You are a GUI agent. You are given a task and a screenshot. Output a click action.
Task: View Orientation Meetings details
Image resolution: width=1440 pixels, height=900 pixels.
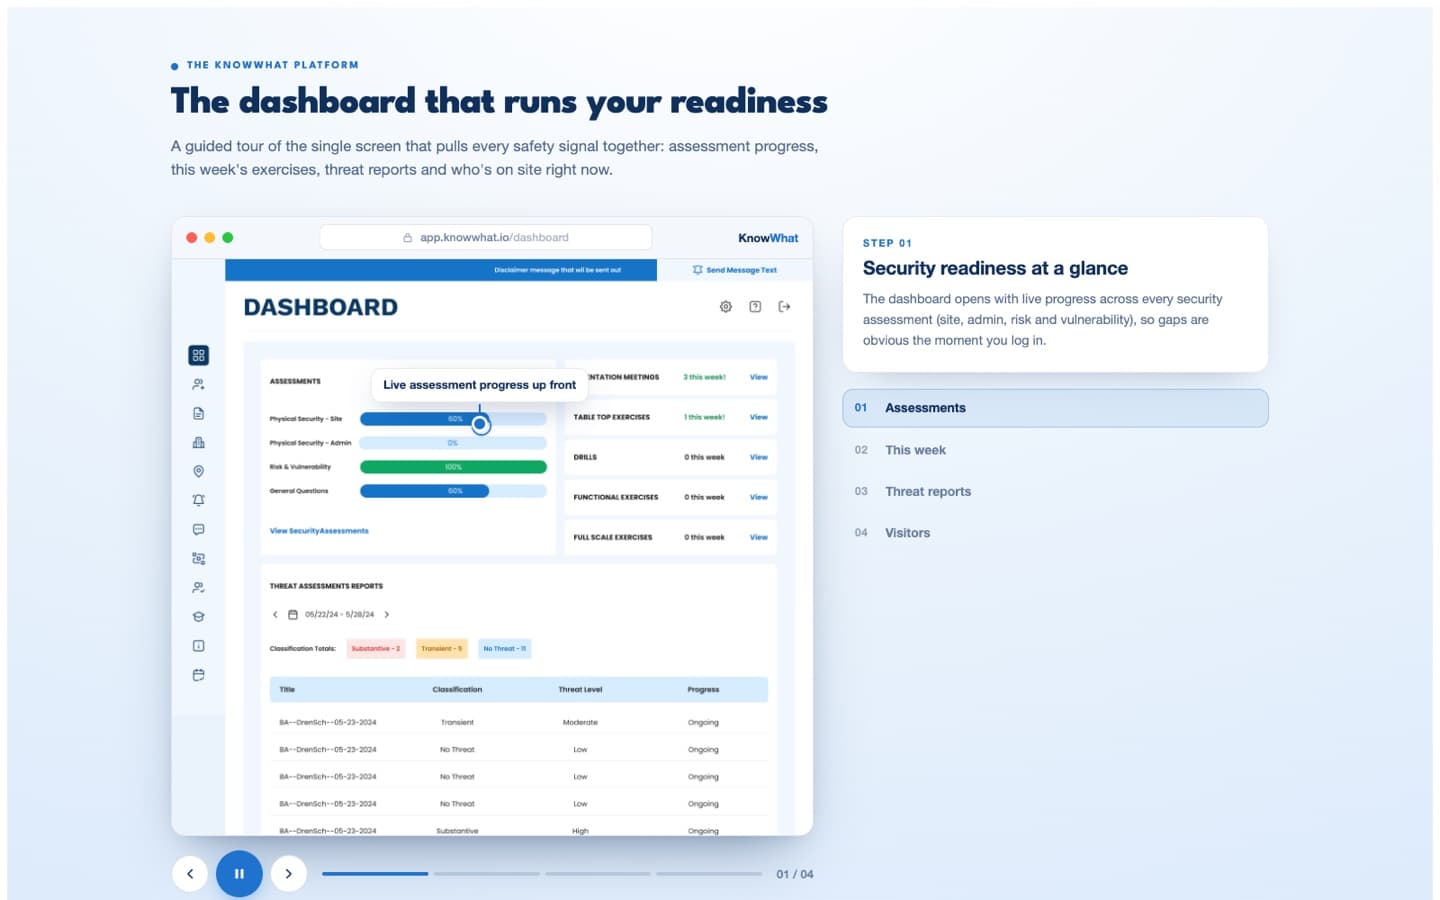pyautogui.click(x=759, y=377)
